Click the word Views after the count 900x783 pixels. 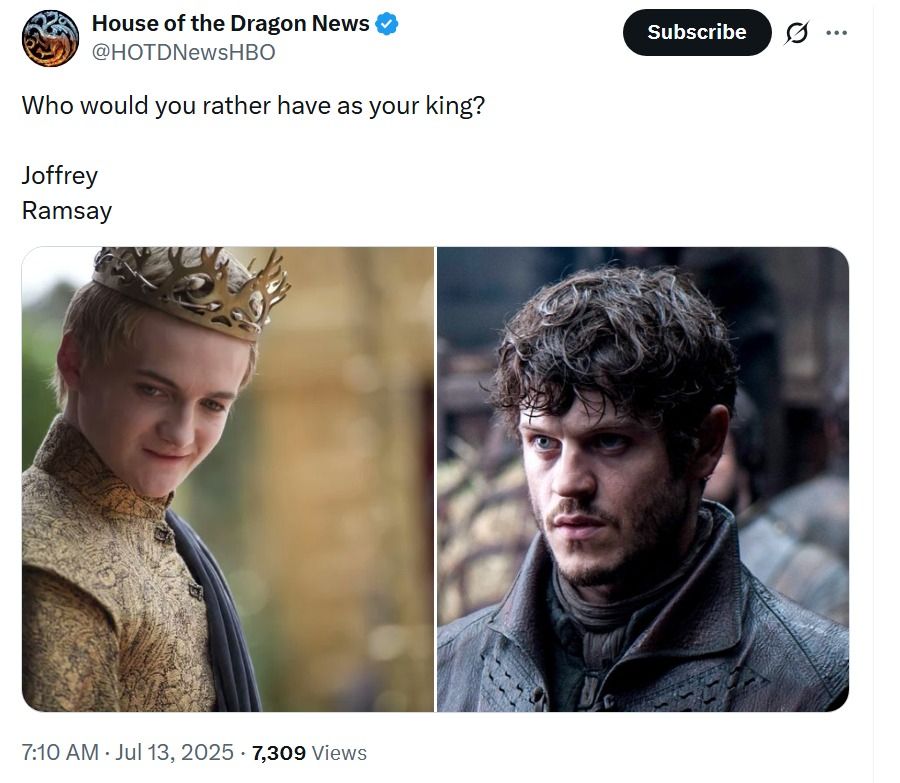pyautogui.click(x=339, y=753)
